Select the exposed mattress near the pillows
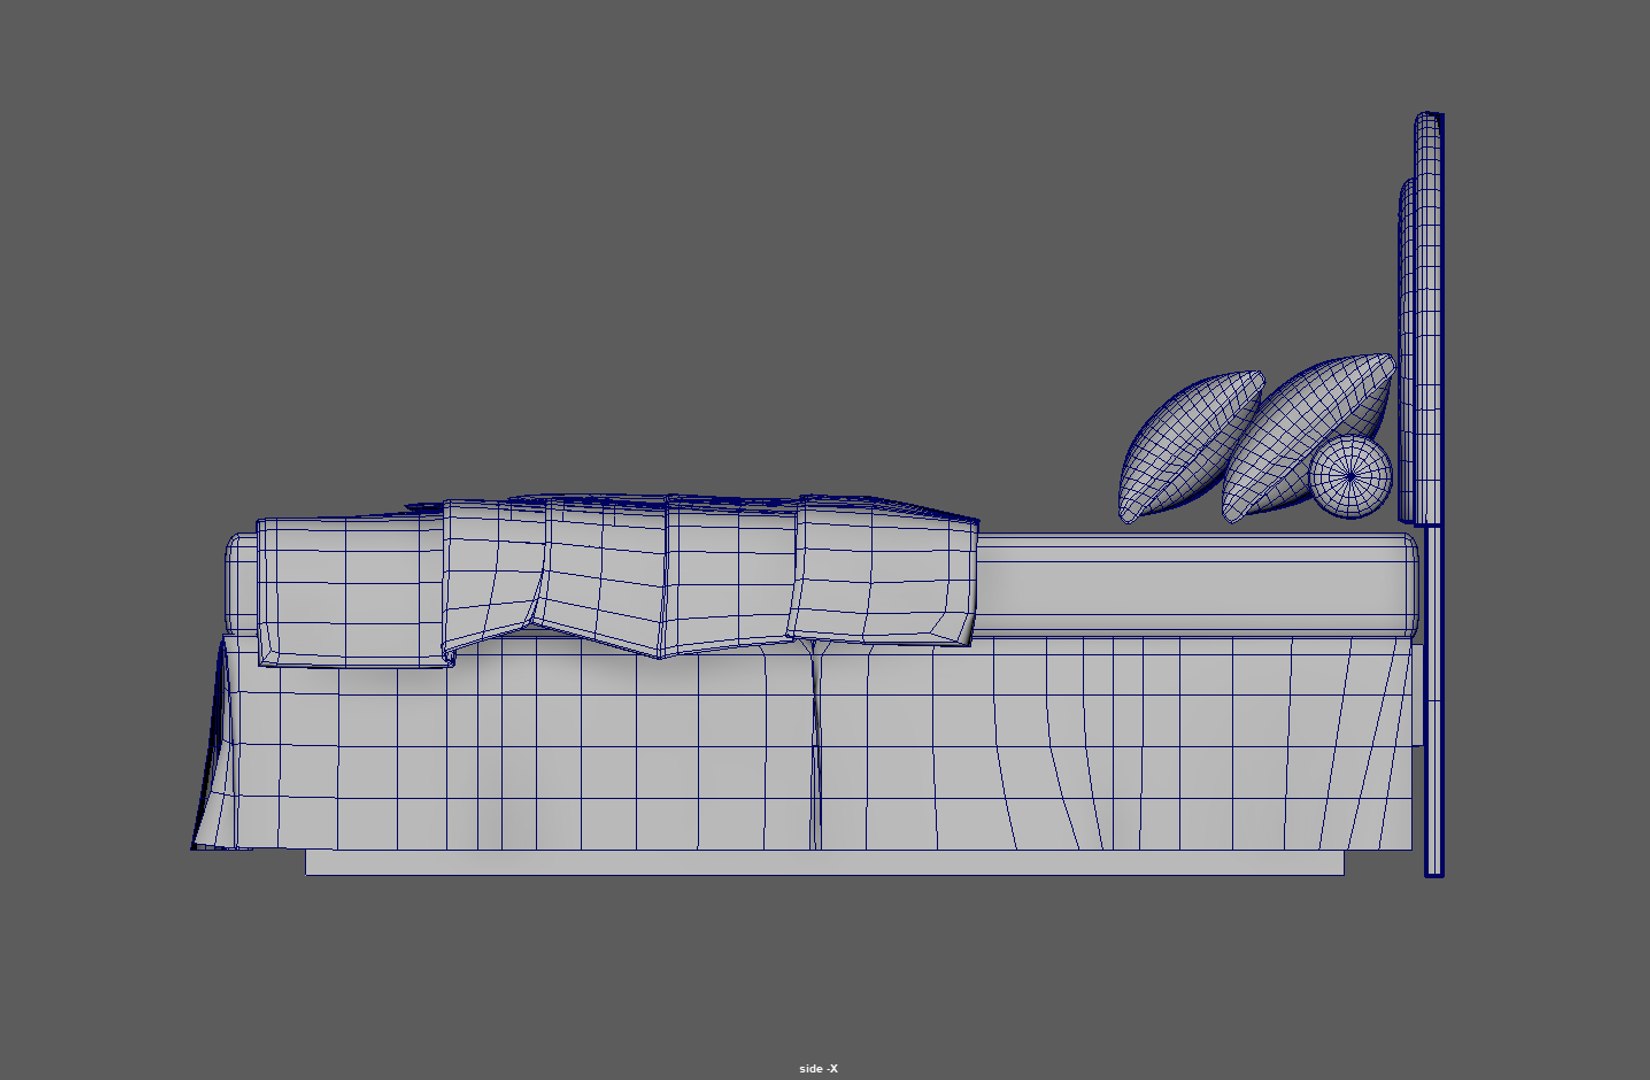Image resolution: width=1650 pixels, height=1080 pixels. pyautogui.click(x=1197, y=585)
